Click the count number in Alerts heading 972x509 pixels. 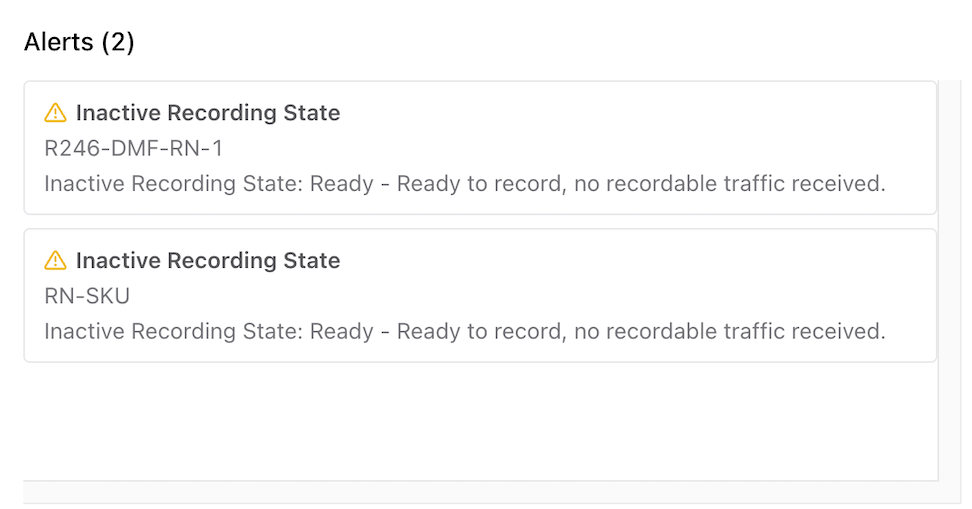[x=118, y=42]
